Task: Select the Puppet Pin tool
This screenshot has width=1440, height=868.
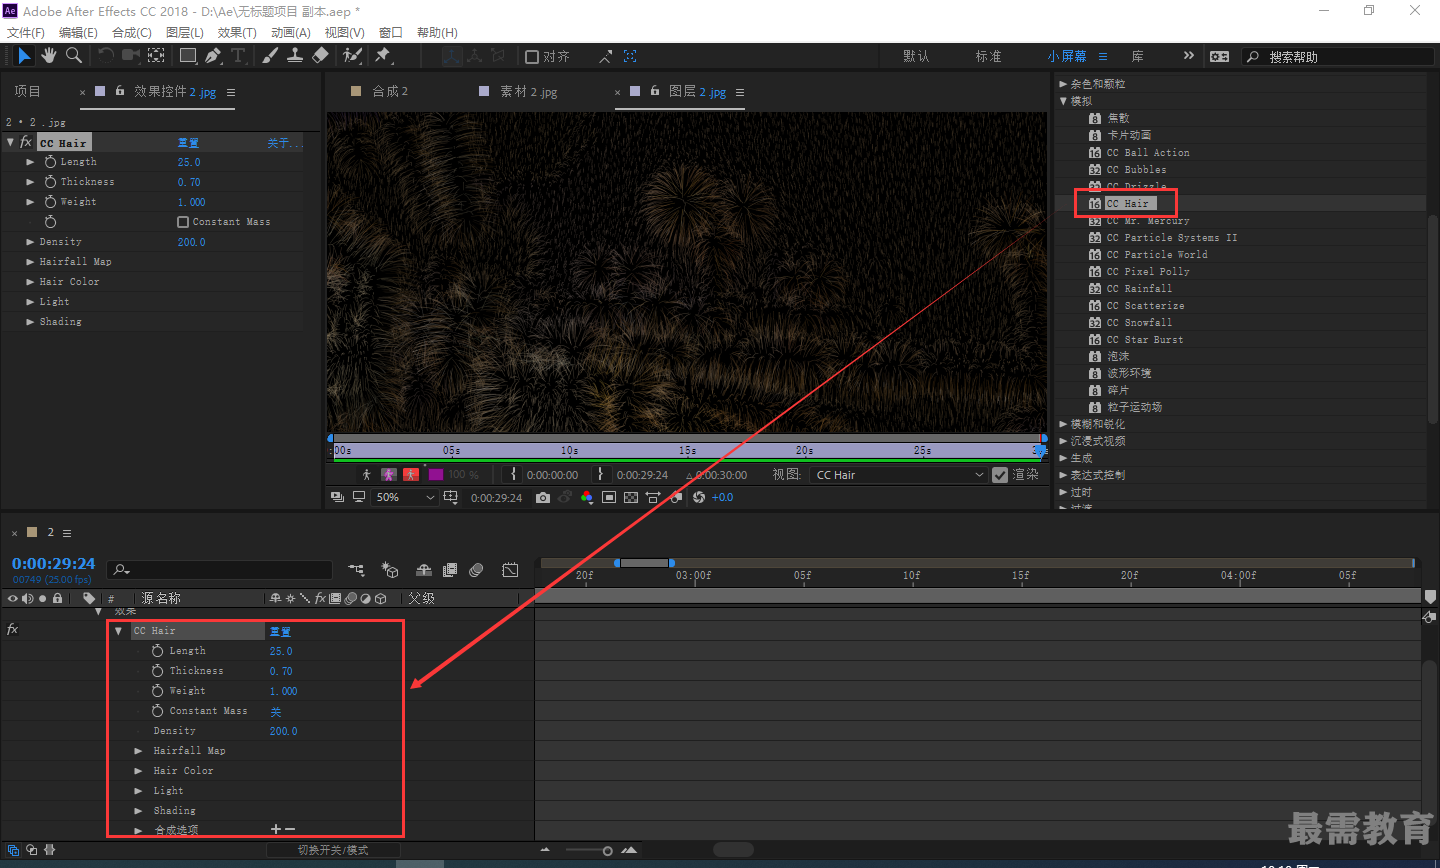Action: [x=383, y=56]
